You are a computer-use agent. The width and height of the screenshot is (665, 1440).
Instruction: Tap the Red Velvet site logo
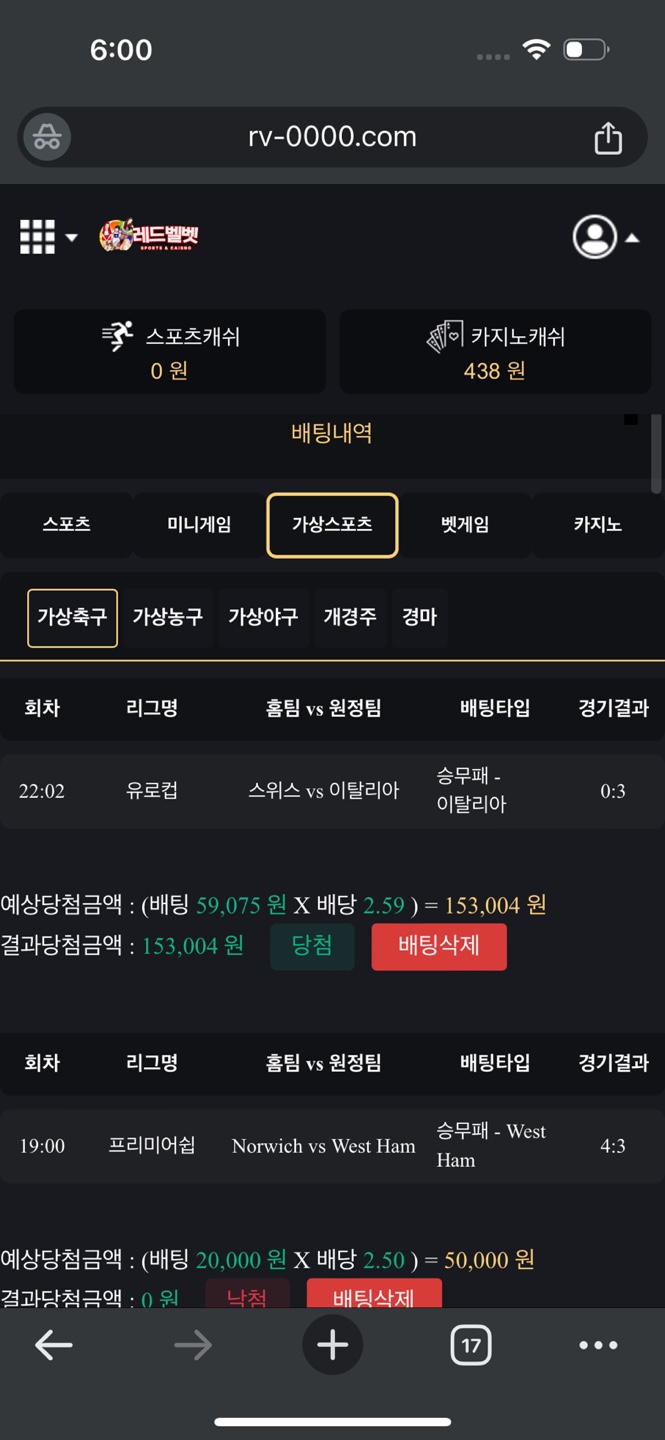pos(149,236)
